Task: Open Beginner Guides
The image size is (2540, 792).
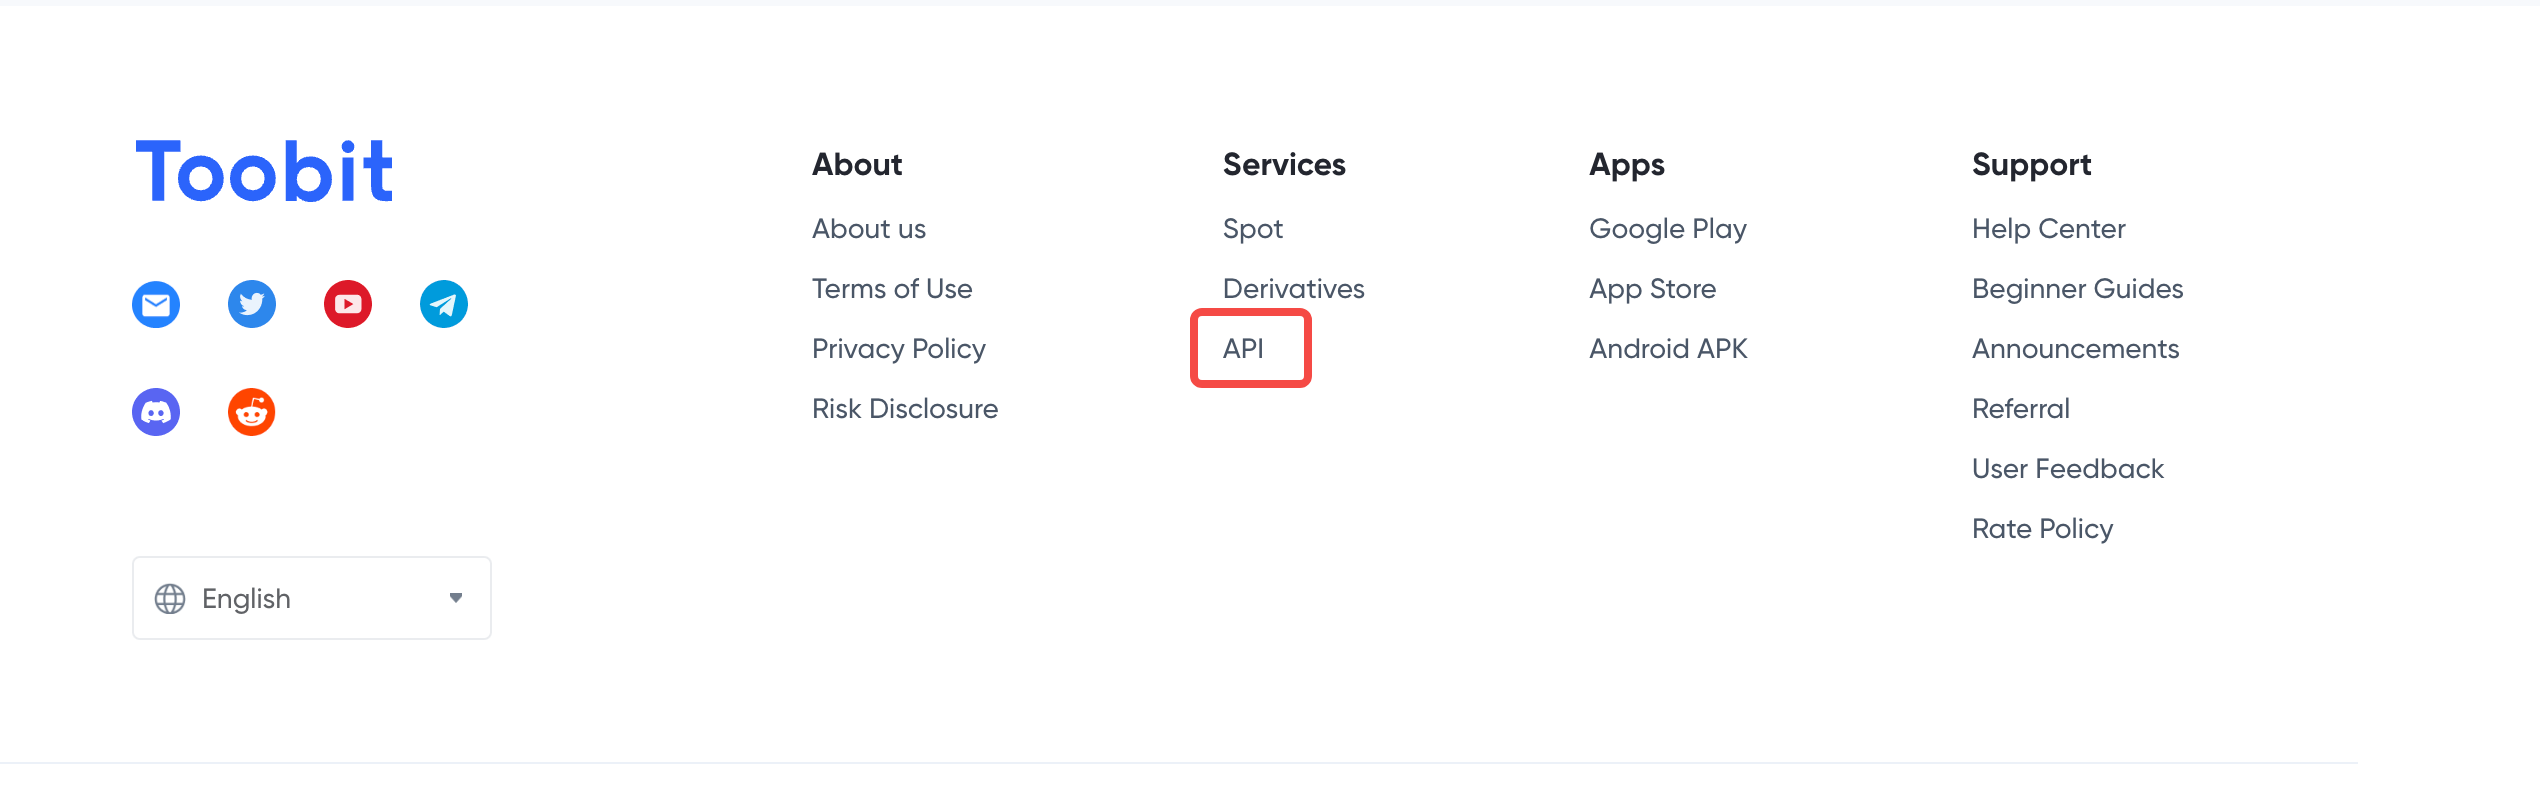Action: (2078, 289)
